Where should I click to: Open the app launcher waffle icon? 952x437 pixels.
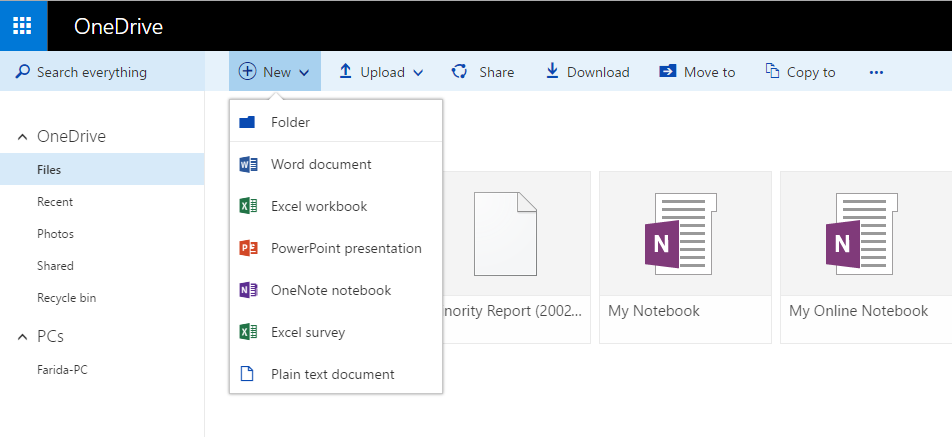pyautogui.click(x=22, y=26)
